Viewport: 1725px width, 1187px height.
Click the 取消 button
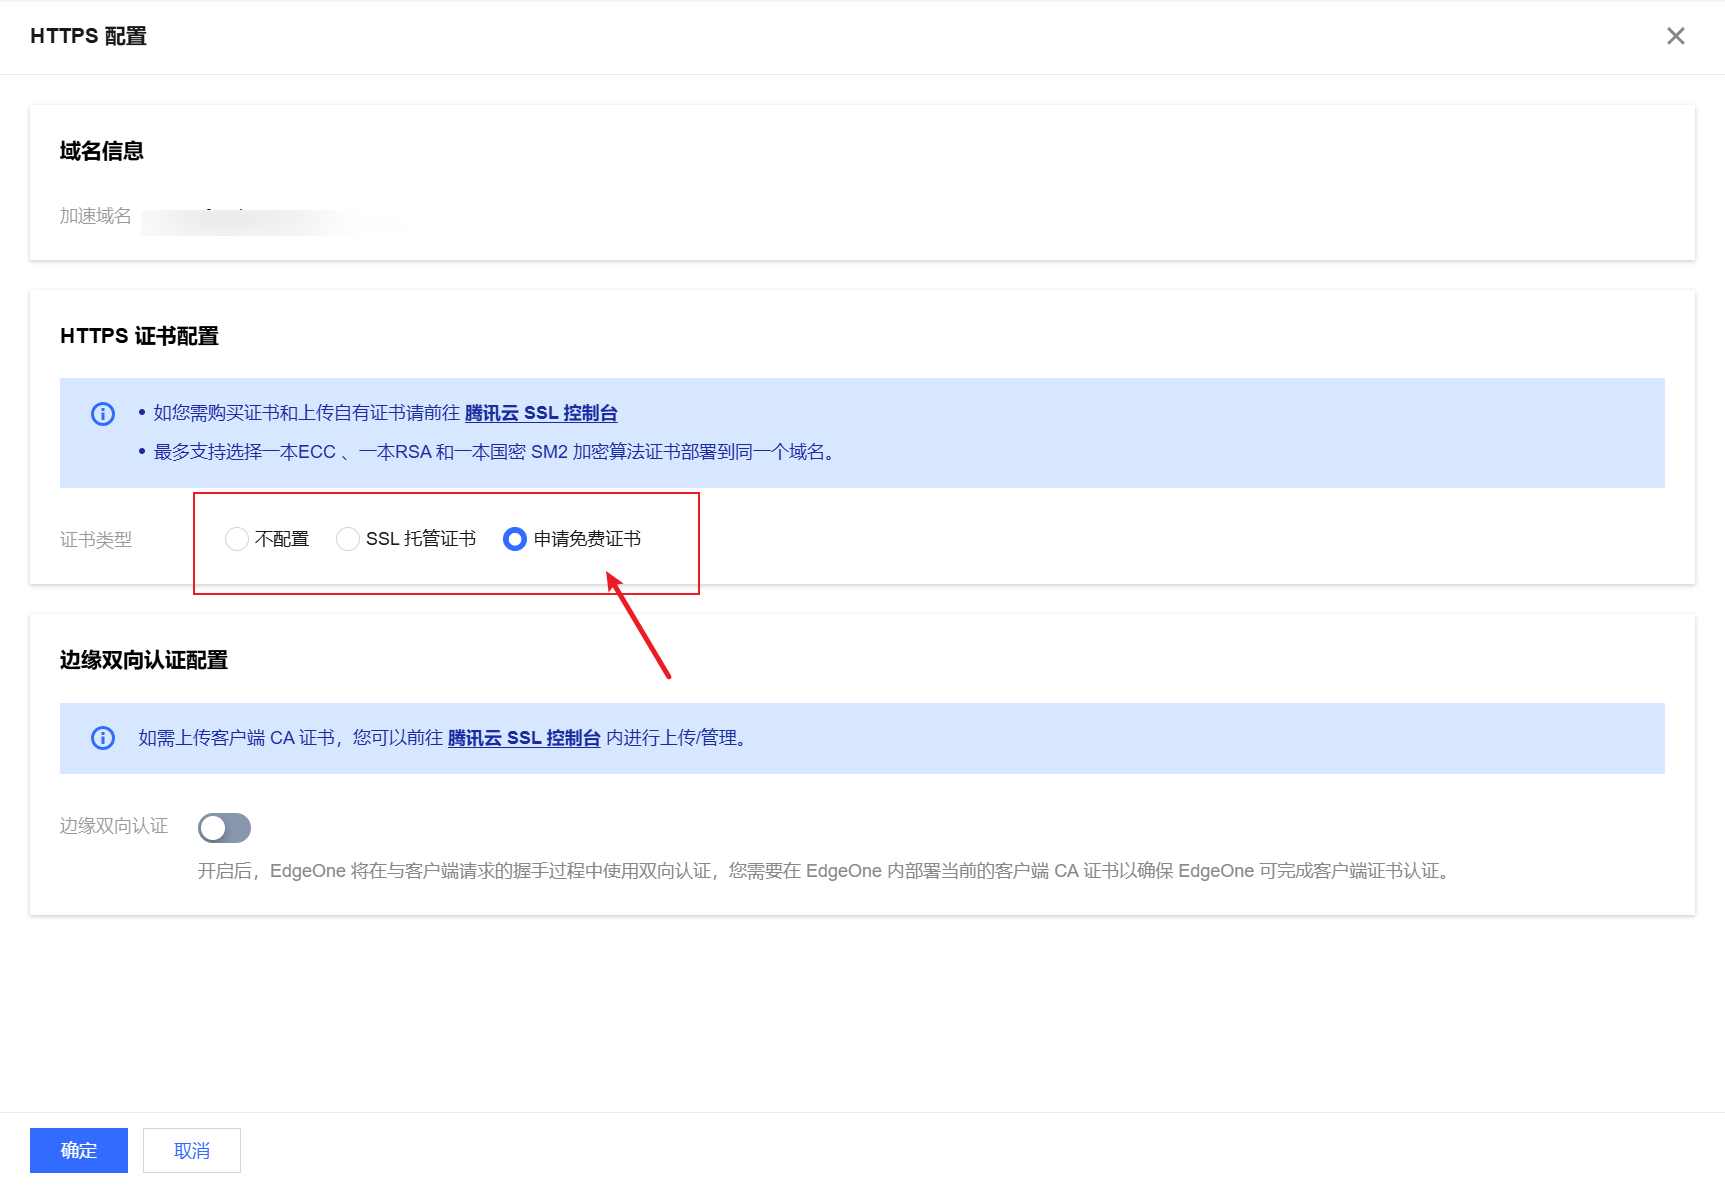192,1150
